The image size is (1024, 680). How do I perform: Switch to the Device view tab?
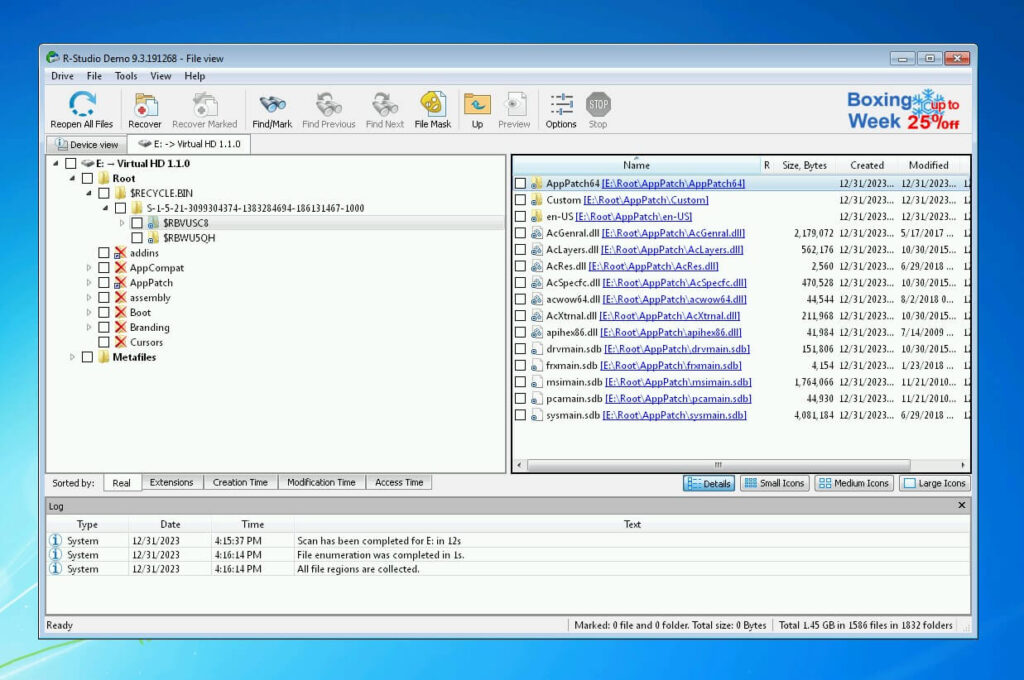[85, 144]
